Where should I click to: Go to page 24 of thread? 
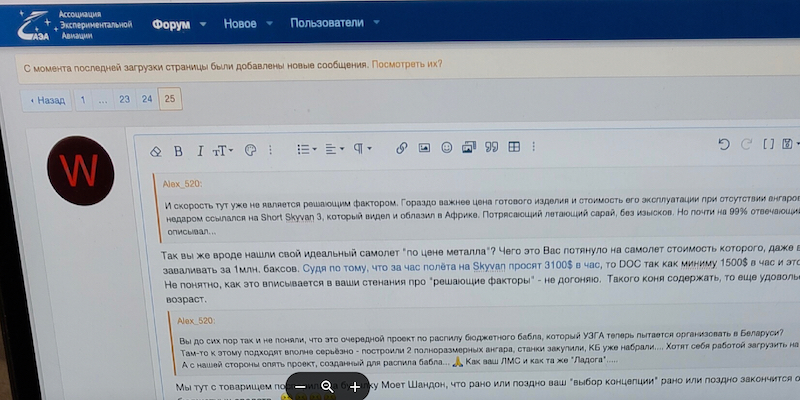147,100
